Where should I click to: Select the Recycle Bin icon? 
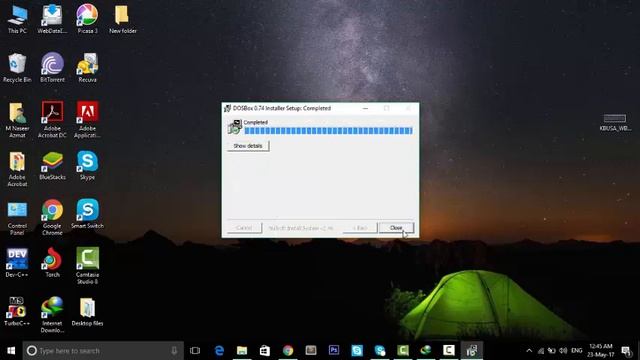pyautogui.click(x=17, y=68)
